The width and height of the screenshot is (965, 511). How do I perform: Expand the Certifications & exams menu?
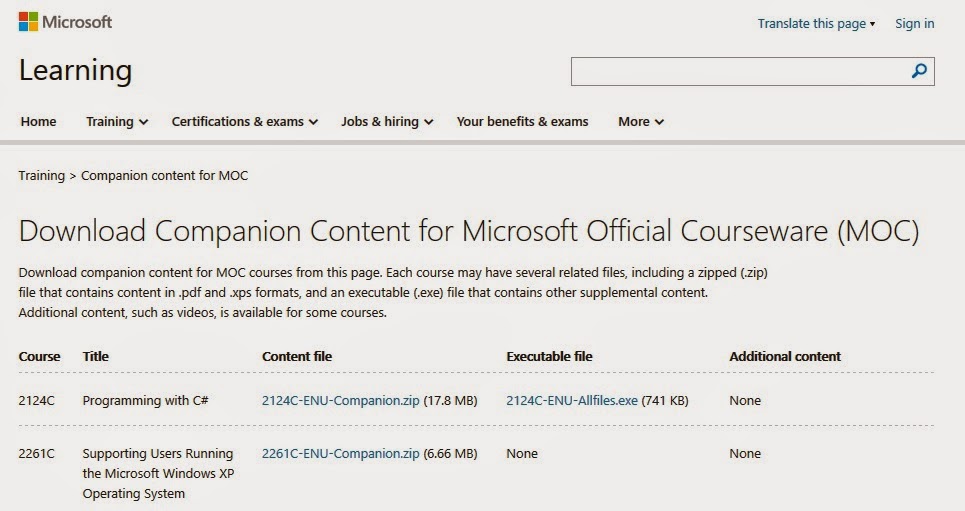tap(244, 121)
